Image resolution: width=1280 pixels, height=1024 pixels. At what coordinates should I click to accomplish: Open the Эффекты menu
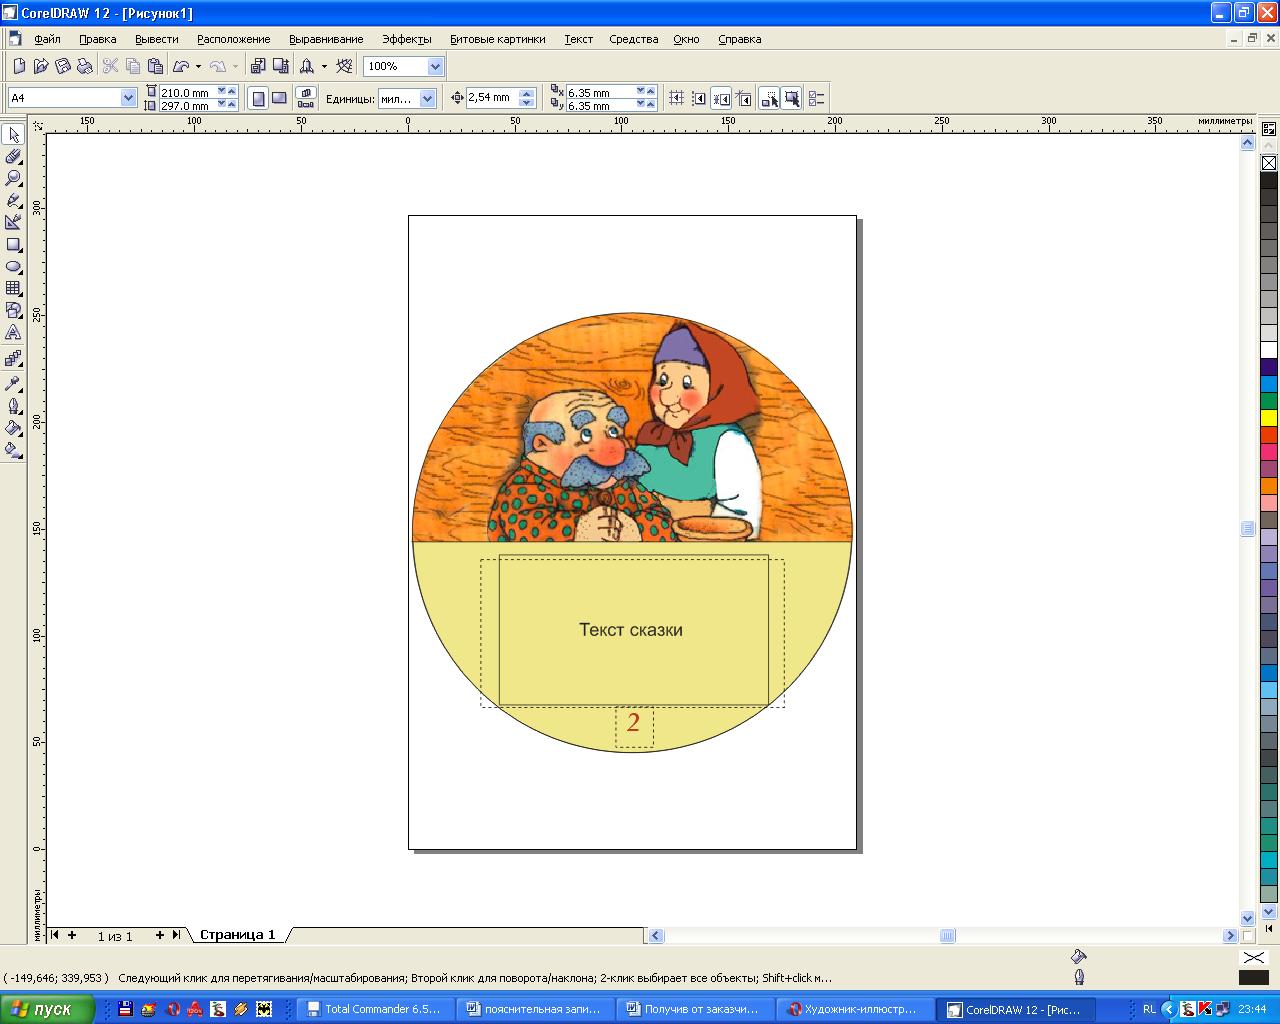point(406,39)
